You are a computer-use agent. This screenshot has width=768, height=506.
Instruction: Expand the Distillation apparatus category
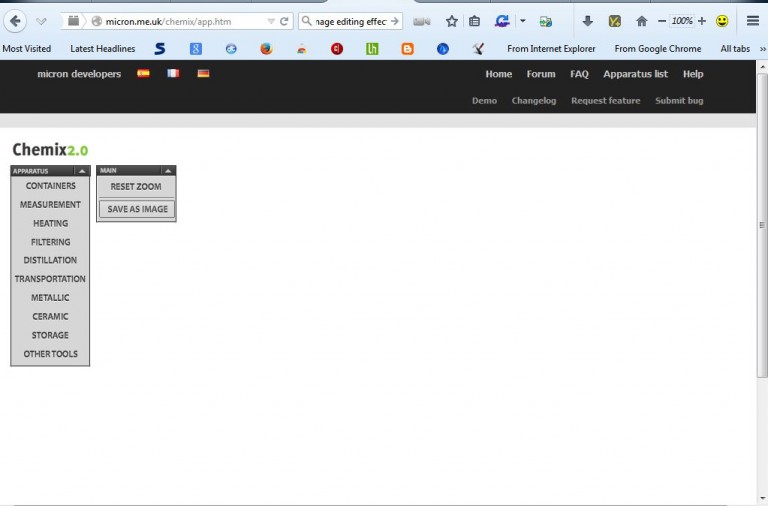click(x=50, y=260)
